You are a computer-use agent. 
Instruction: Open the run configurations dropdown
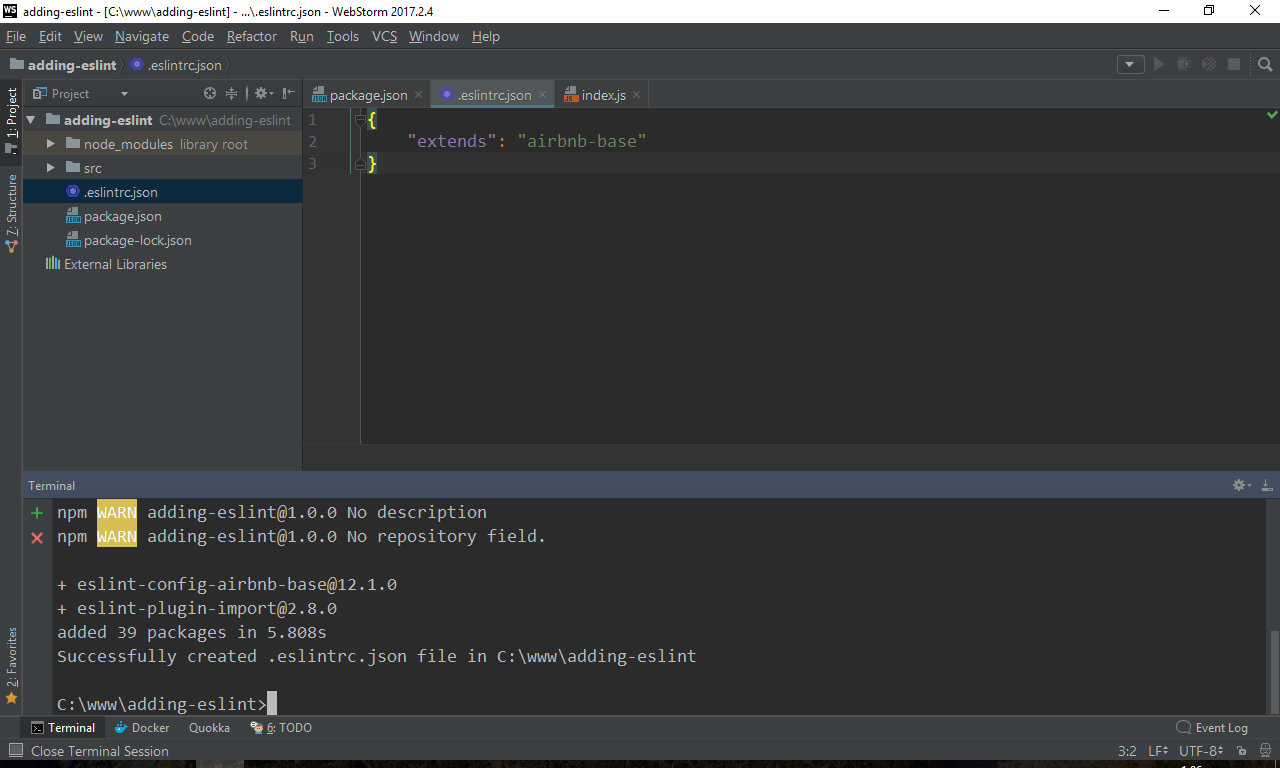click(x=1130, y=64)
